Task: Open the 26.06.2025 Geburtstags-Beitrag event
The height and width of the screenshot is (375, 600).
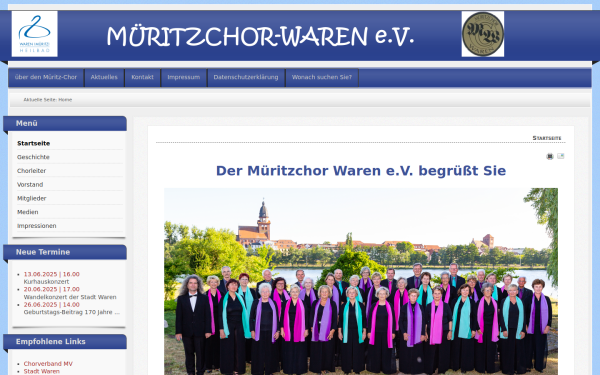Action: pyautogui.click(x=52, y=305)
